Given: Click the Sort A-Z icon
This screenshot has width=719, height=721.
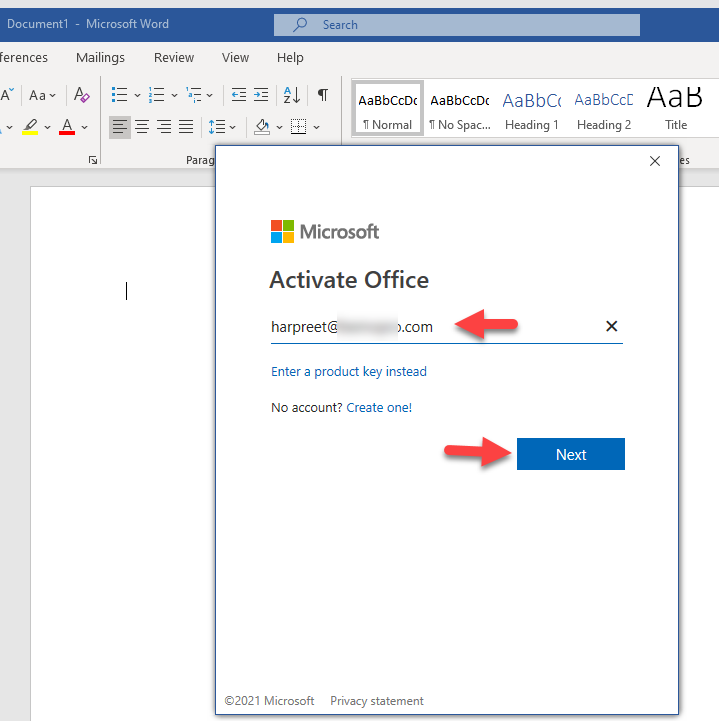Looking at the screenshot, I should (x=292, y=95).
